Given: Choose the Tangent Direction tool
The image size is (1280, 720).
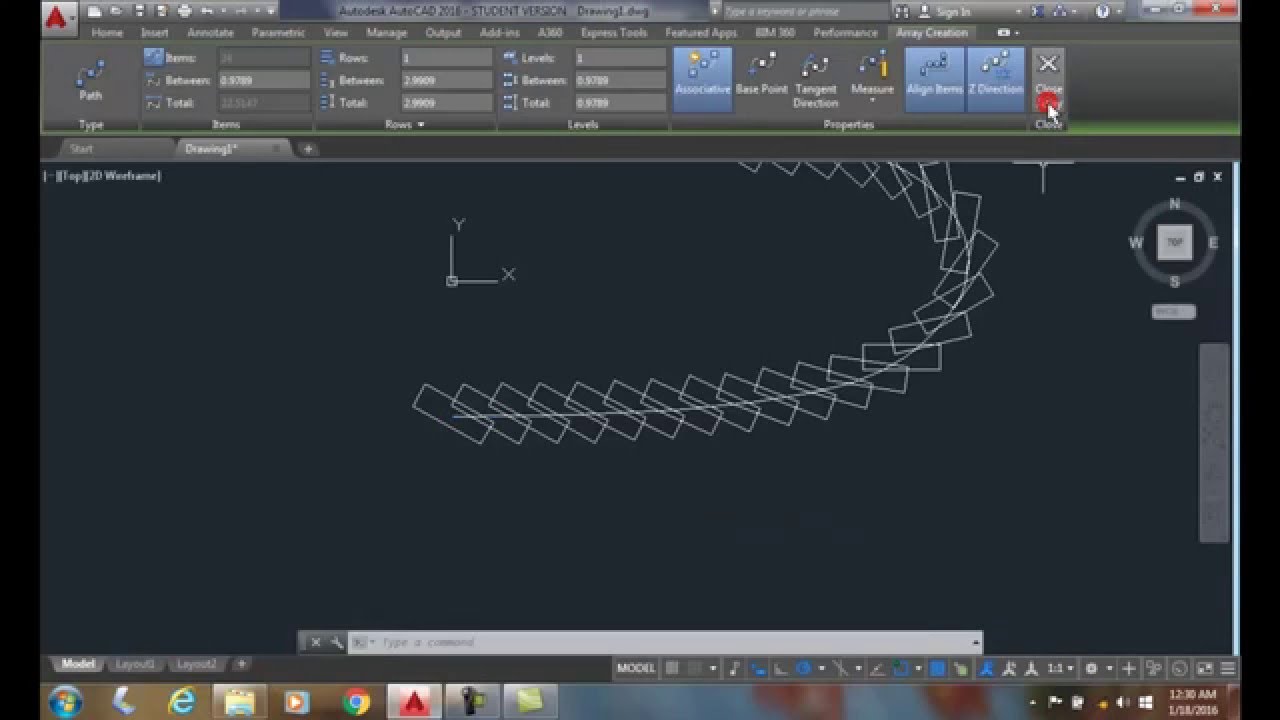Looking at the screenshot, I should click(x=815, y=79).
